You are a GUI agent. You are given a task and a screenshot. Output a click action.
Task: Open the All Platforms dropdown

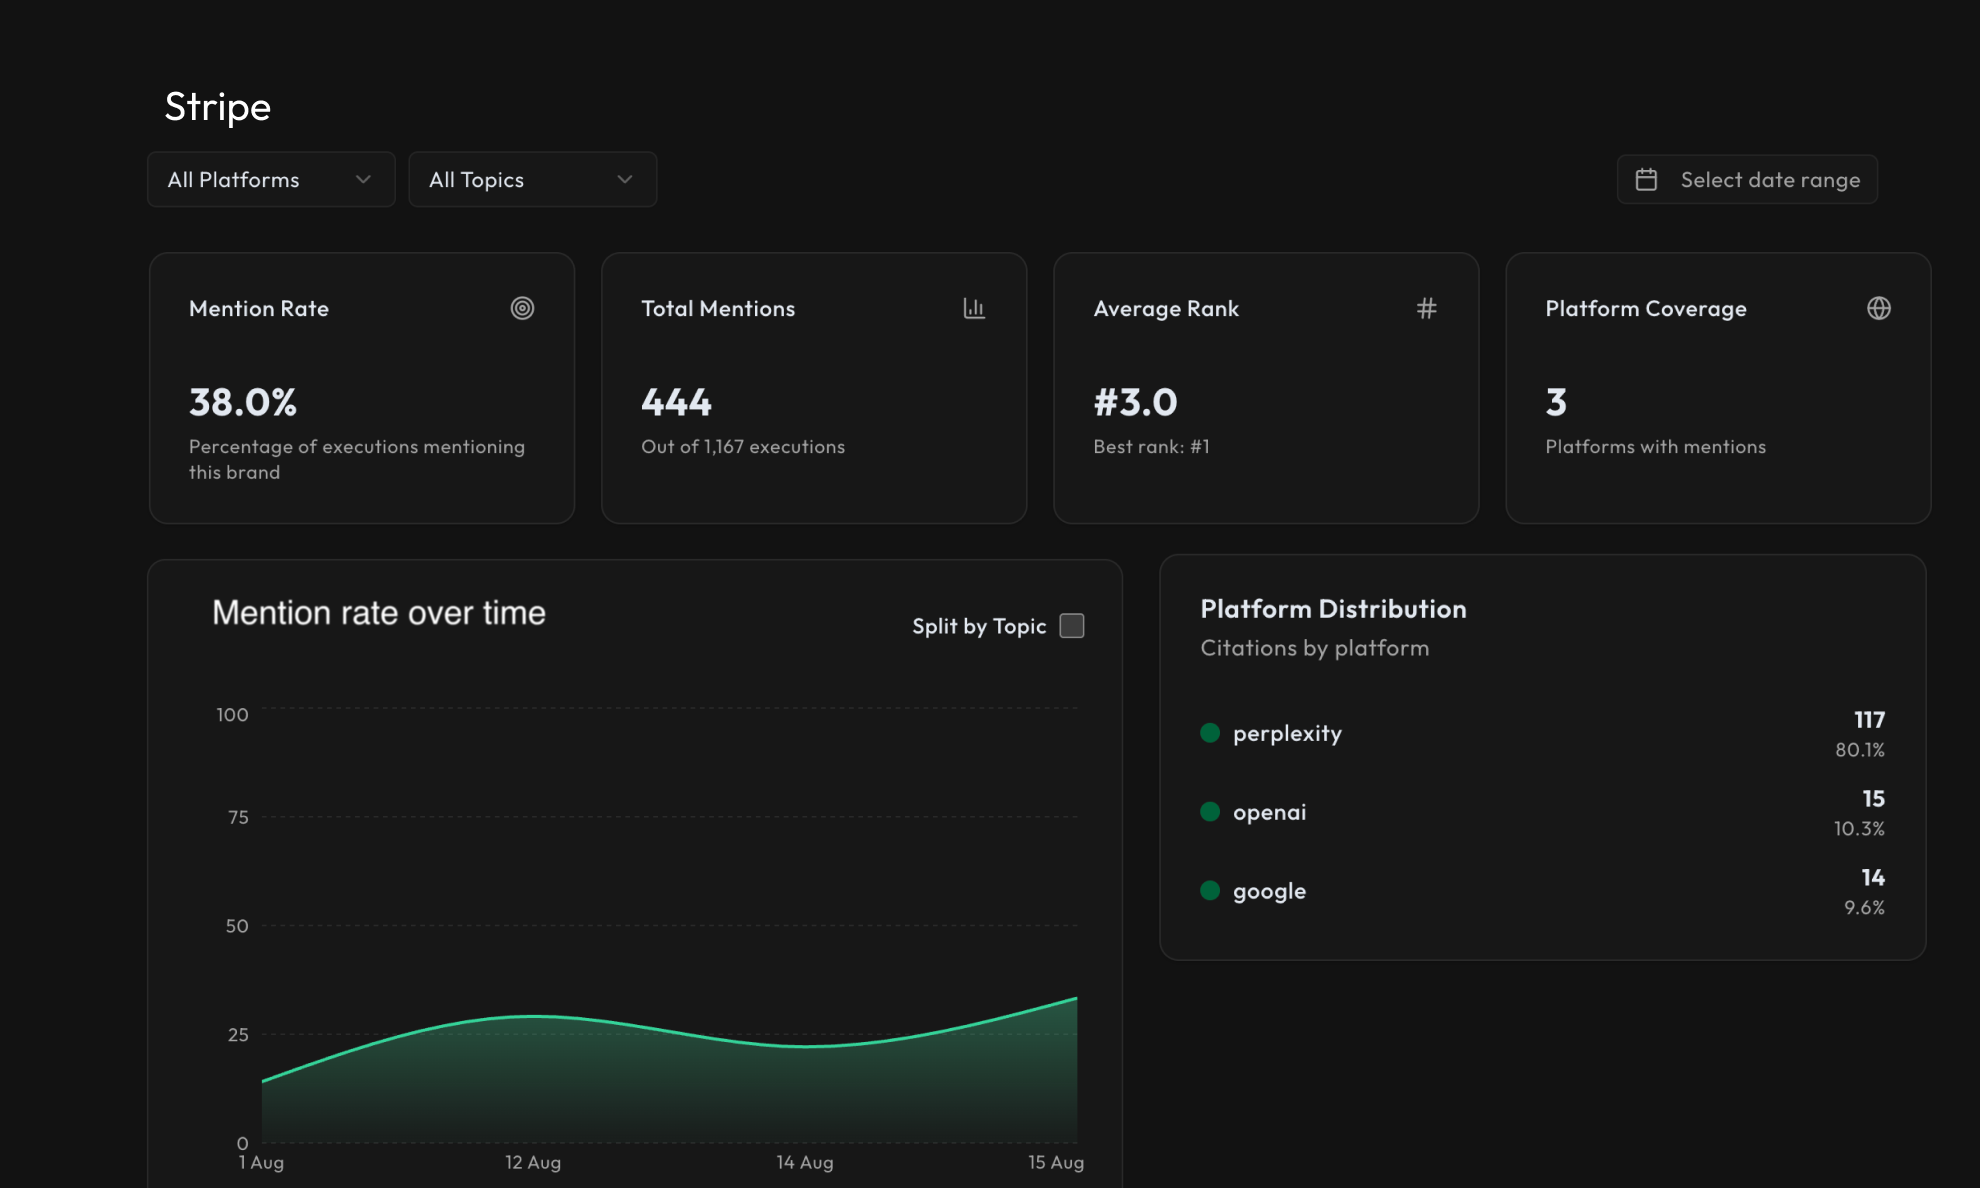270,180
